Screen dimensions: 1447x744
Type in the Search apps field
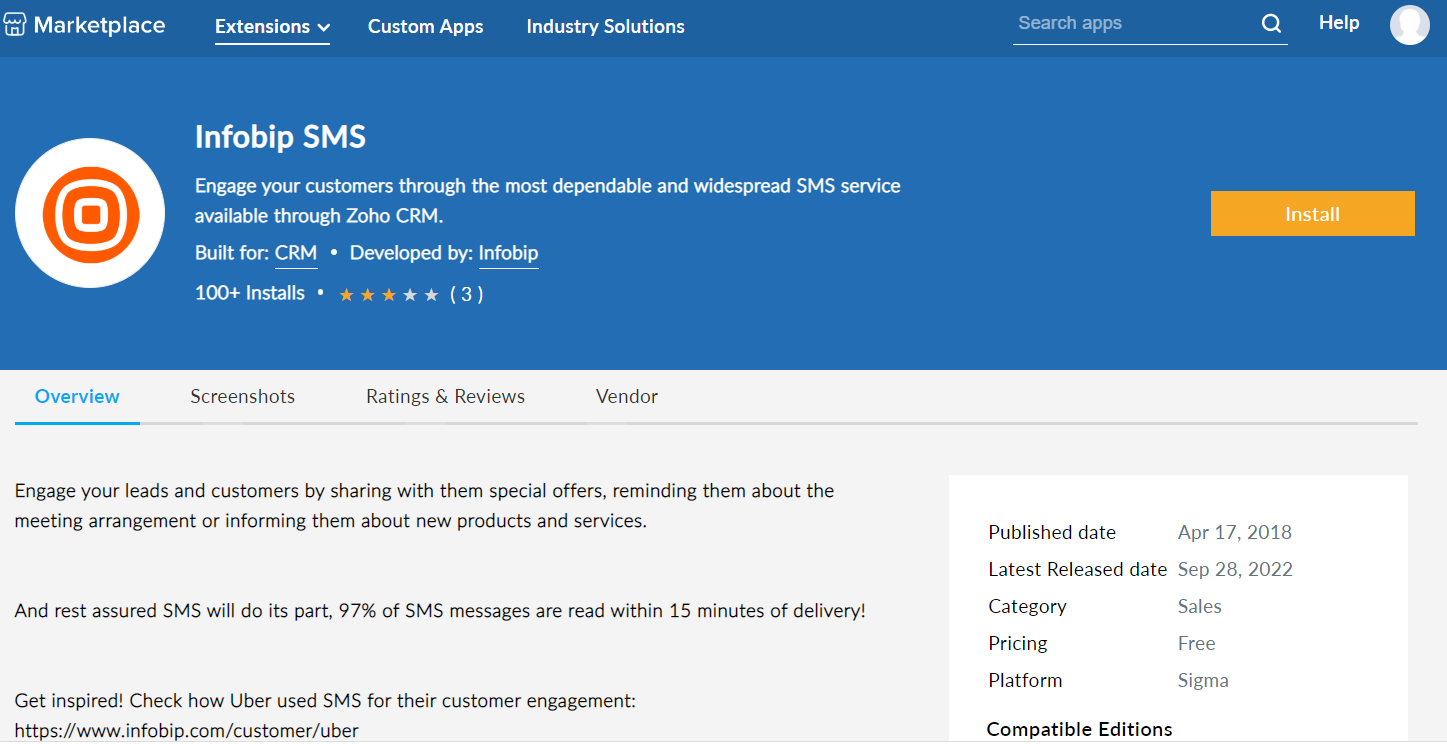click(1130, 24)
